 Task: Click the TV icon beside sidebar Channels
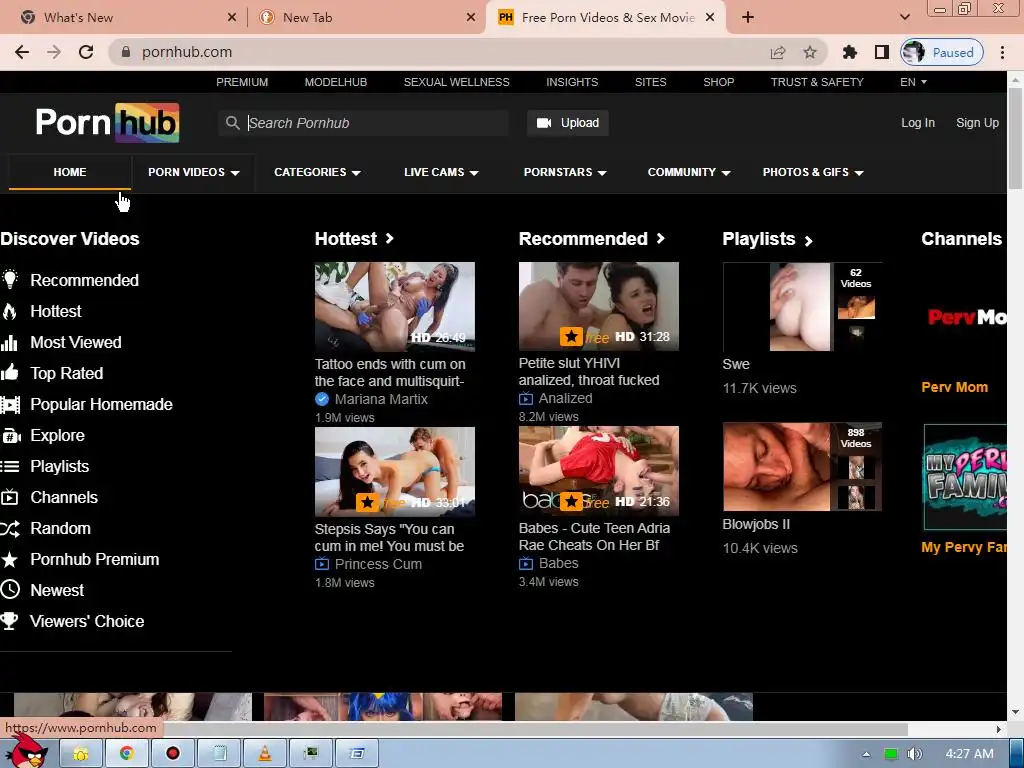pos(10,498)
